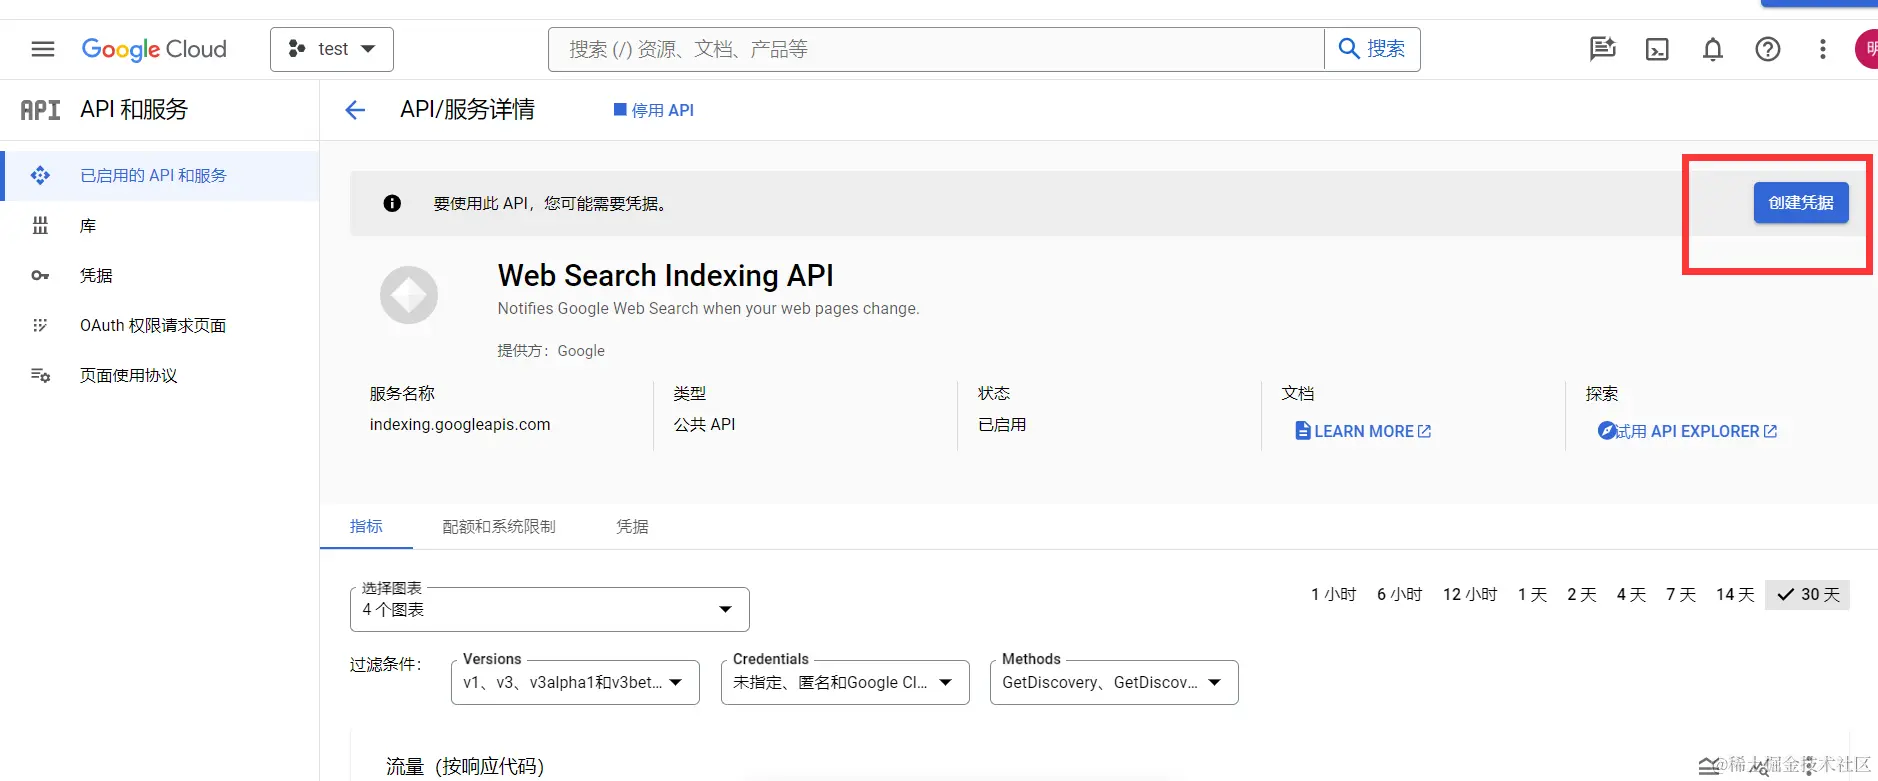Image resolution: width=1878 pixels, height=781 pixels.
Task: Open the three-dot settings menu
Action: (1823, 49)
